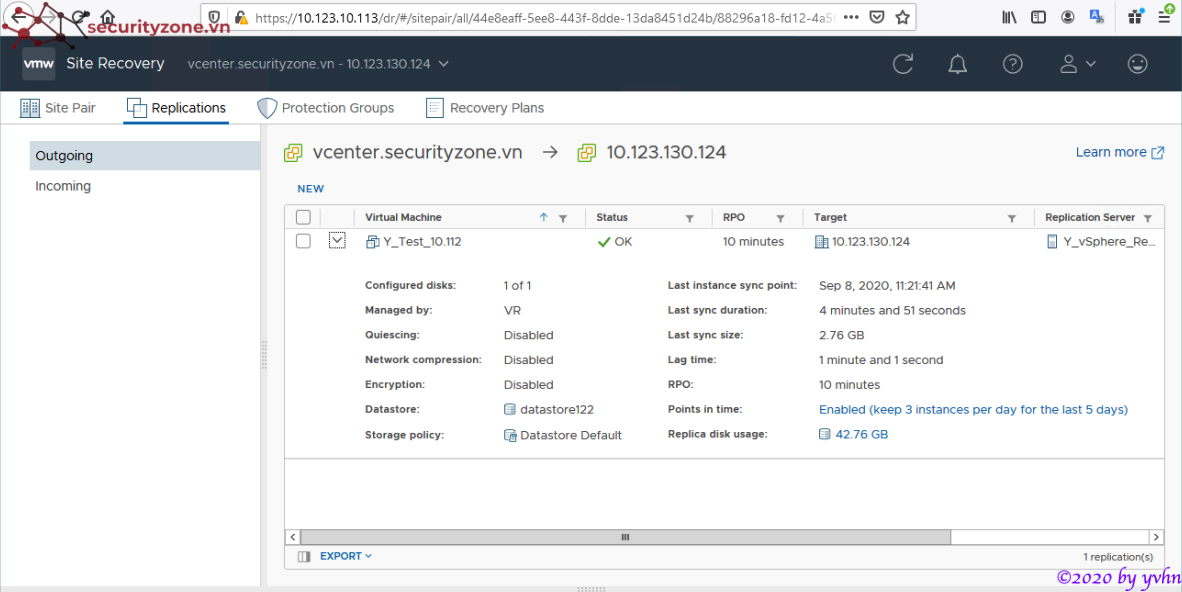The image size is (1182, 592).
Task: Click the vmw logo
Action: (38, 64)
